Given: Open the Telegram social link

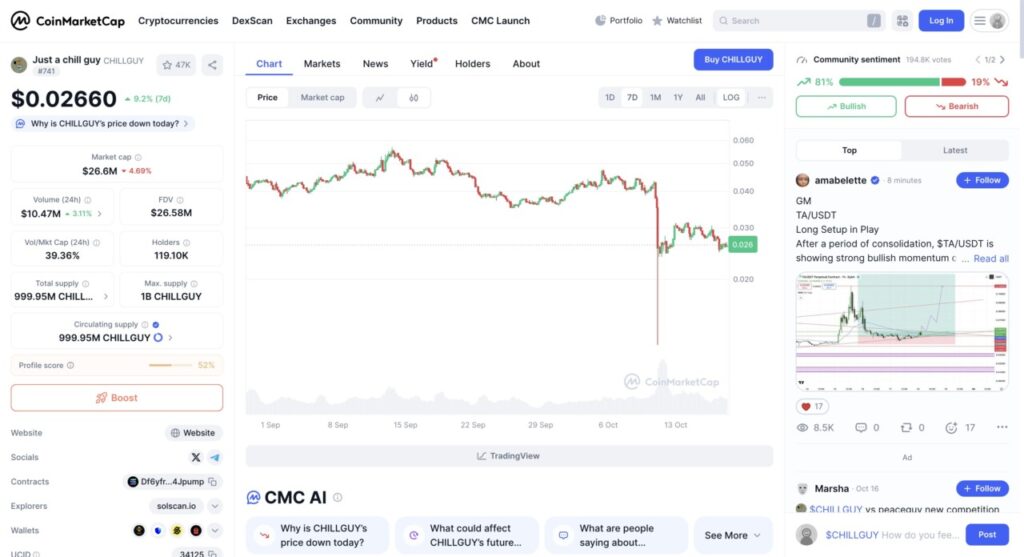Looking at the screenshot, I should click(x=214, y=457).
